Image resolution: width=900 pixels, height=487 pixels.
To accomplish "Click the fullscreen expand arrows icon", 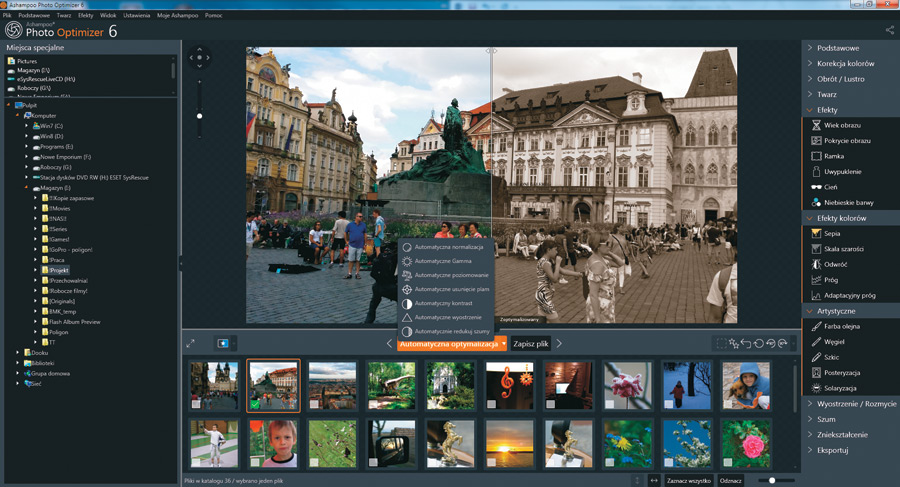I will pyautogui.click(x=190, y=343).
